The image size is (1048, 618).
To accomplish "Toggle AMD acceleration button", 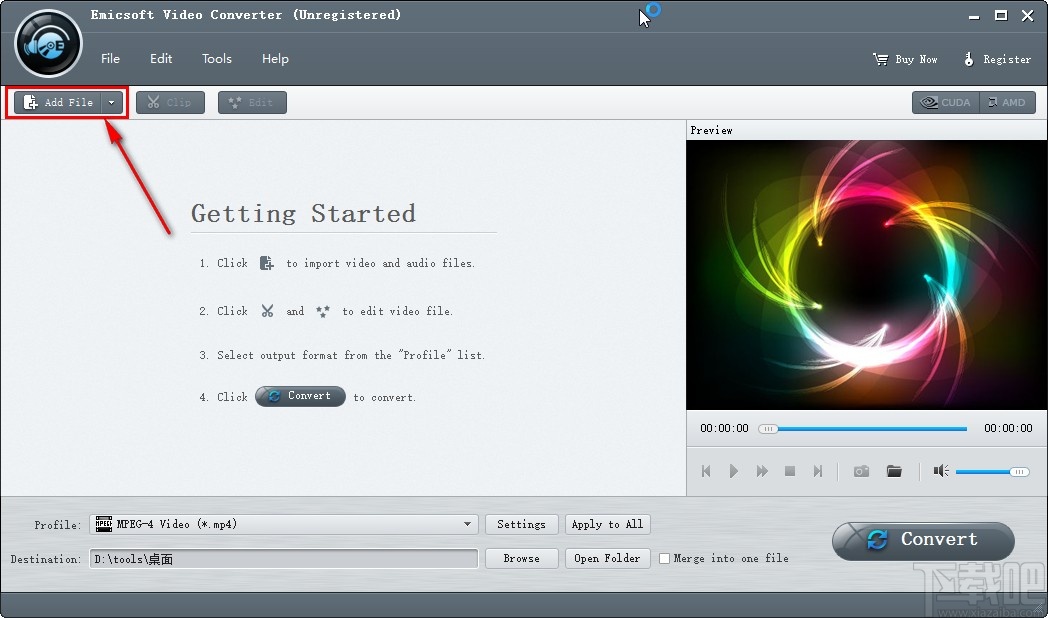I will [1007, 102].
